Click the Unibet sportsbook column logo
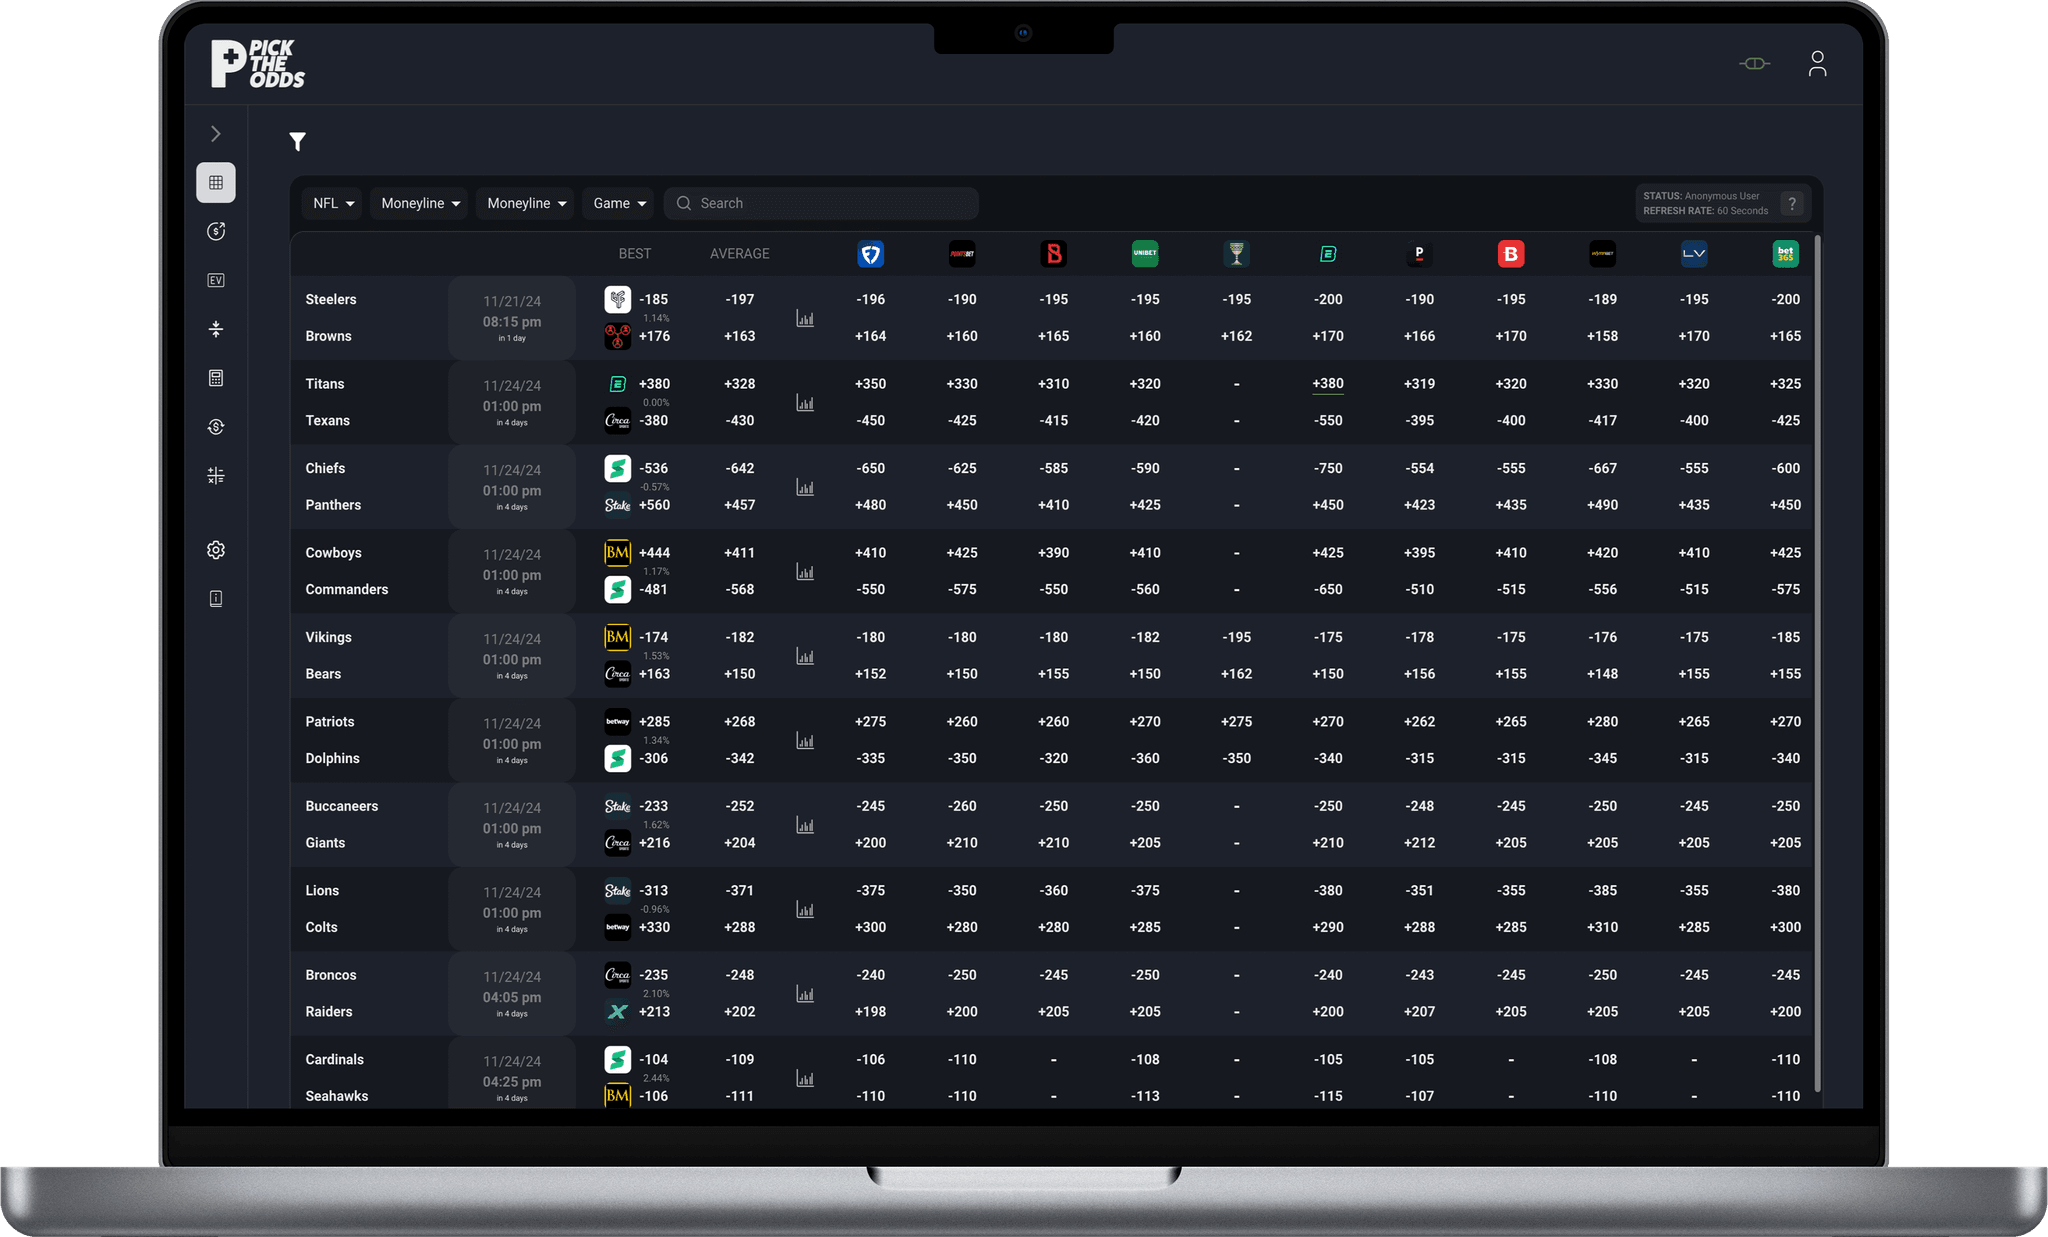Viewport: 2048px width, 1237px height. 1144,254
